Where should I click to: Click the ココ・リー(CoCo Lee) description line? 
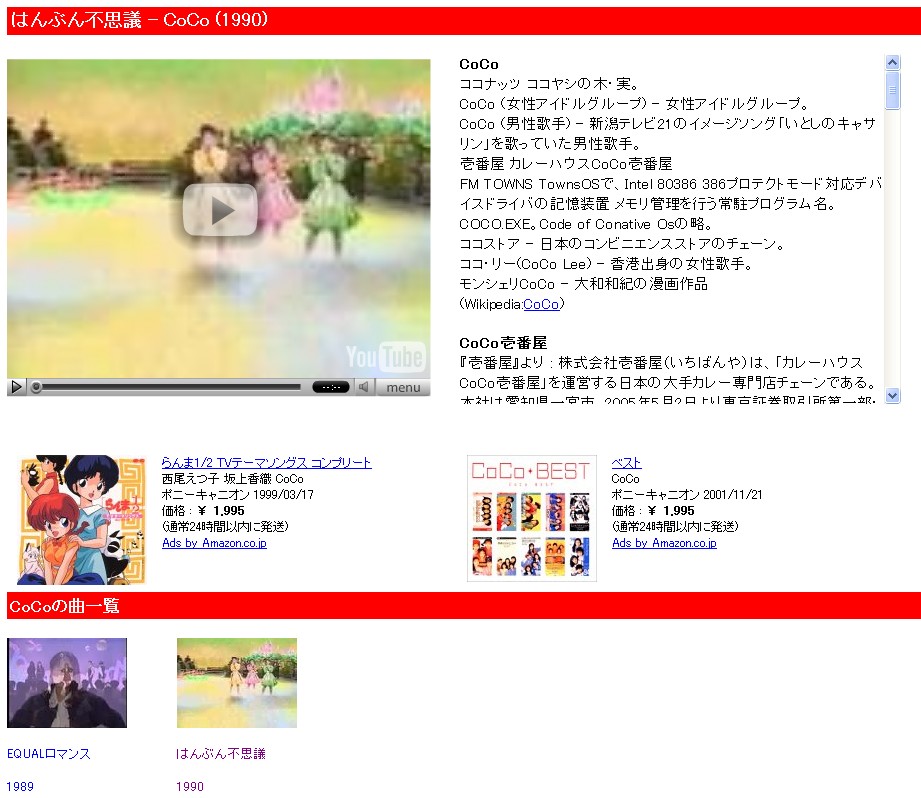pyautogui.click(x=606, y=264)
